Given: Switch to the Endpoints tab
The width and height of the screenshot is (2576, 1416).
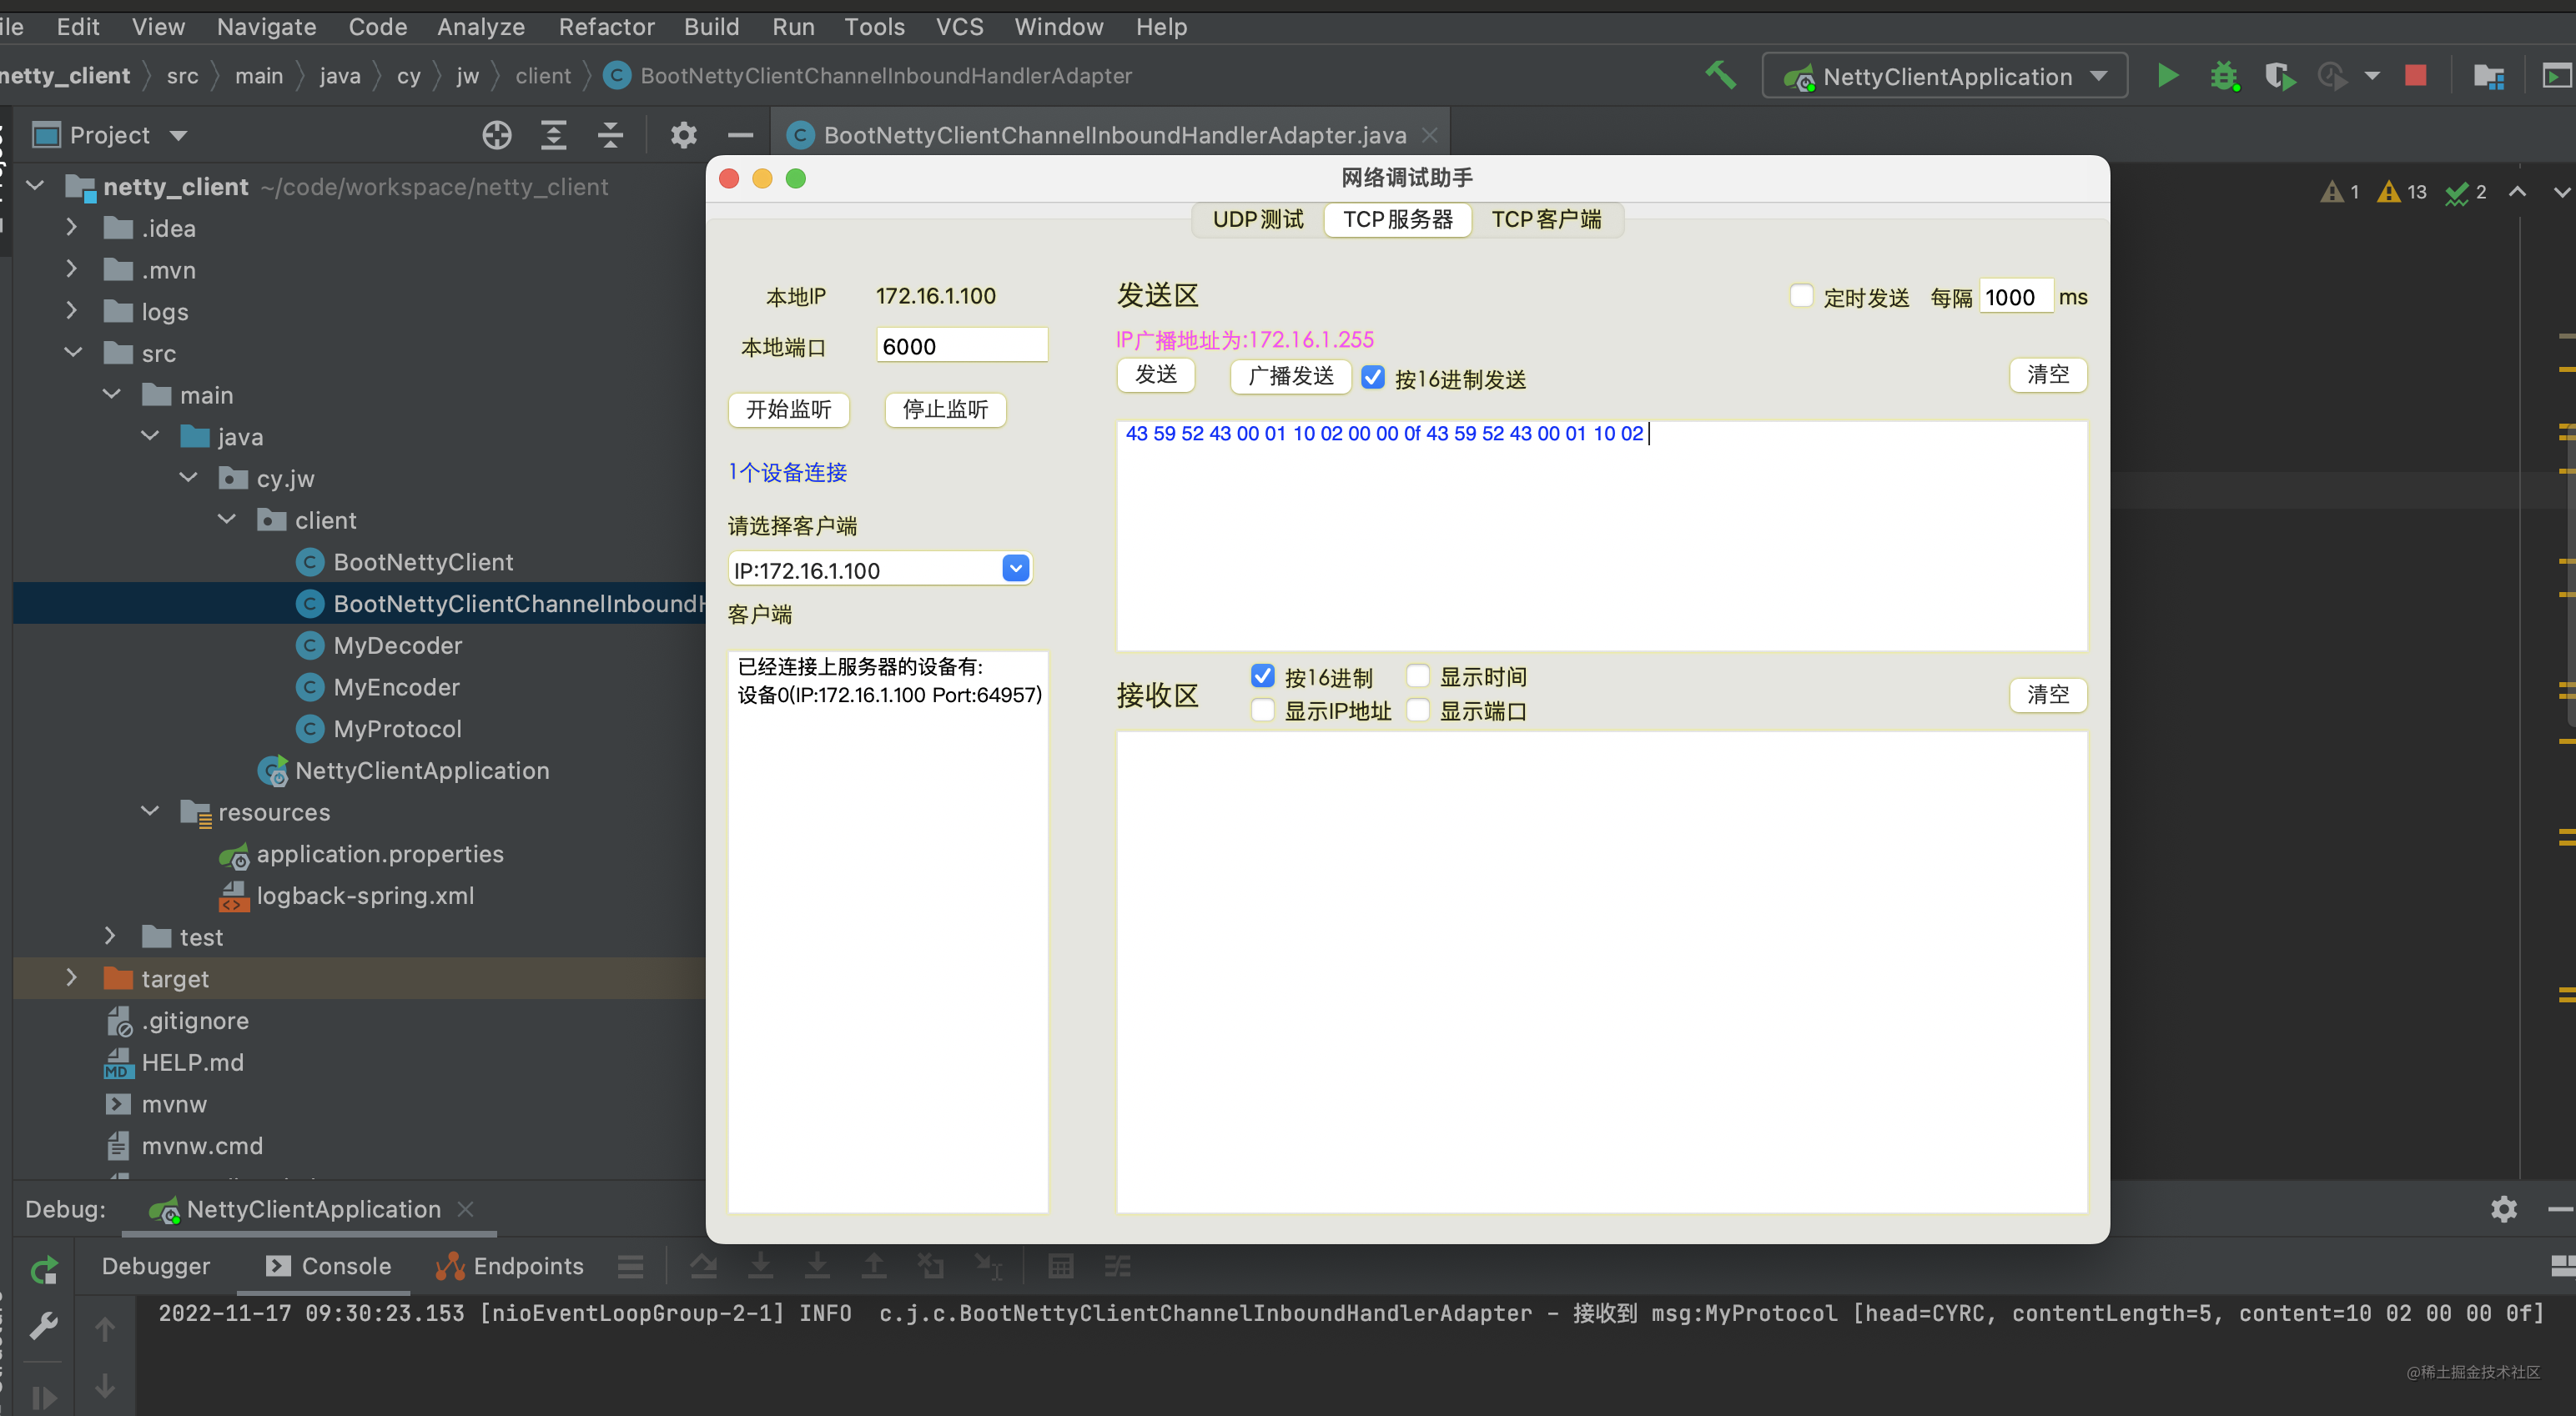Looking at the screenshot, I should [510, 1266].
